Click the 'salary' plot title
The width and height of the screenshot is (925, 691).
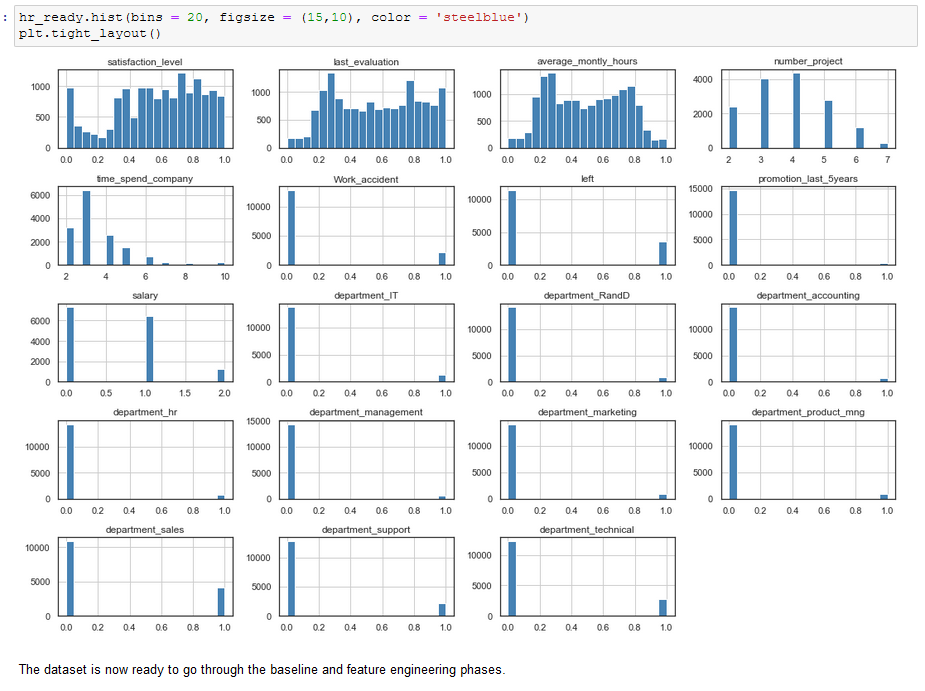(x=145, y=296)
